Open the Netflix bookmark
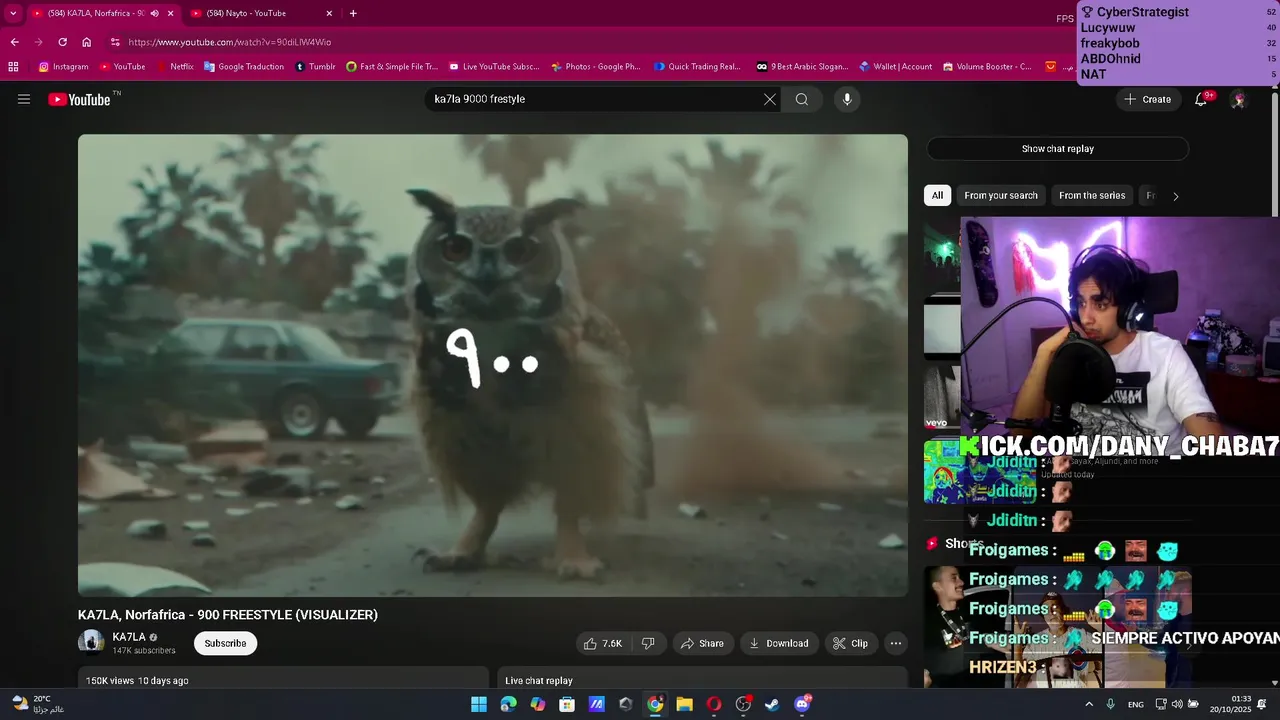Viewport: 1280px width, 720px height. (174, 67)
